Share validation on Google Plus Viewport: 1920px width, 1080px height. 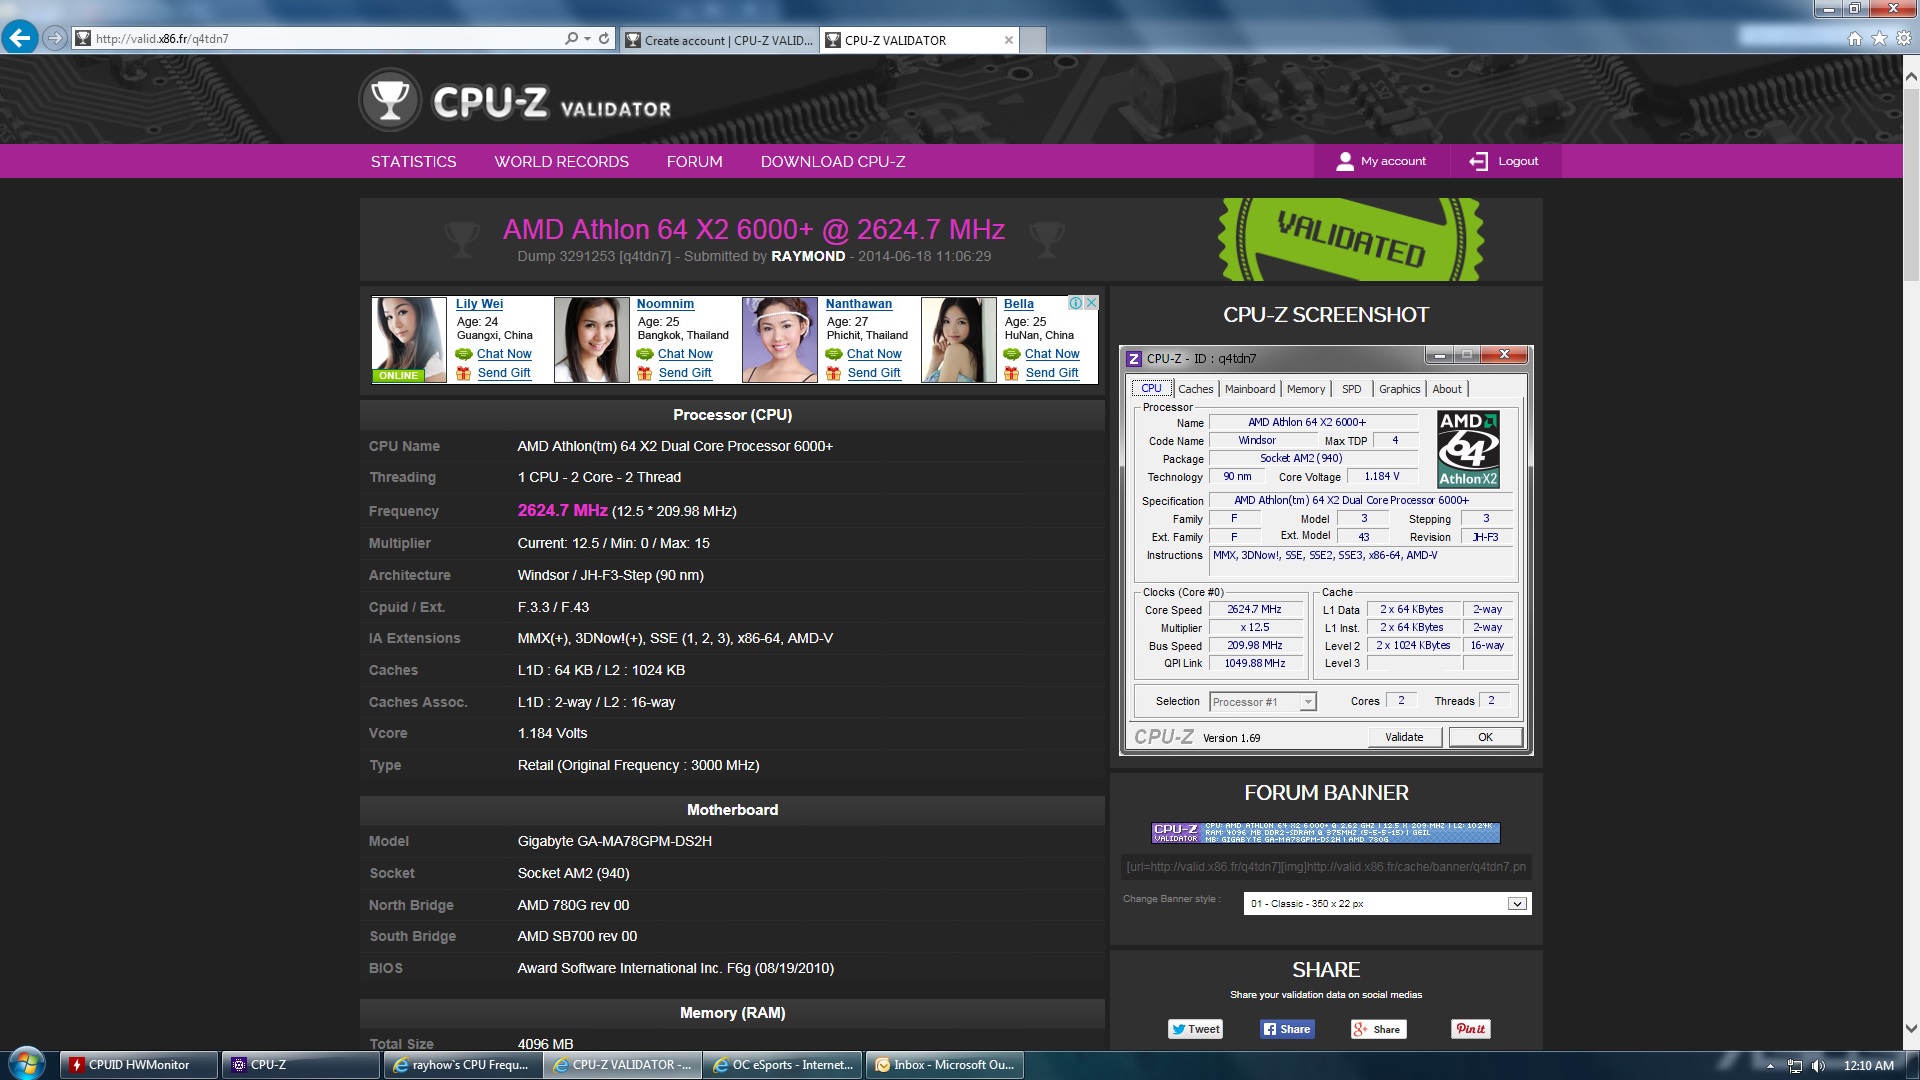[x=1378, y=1029]
